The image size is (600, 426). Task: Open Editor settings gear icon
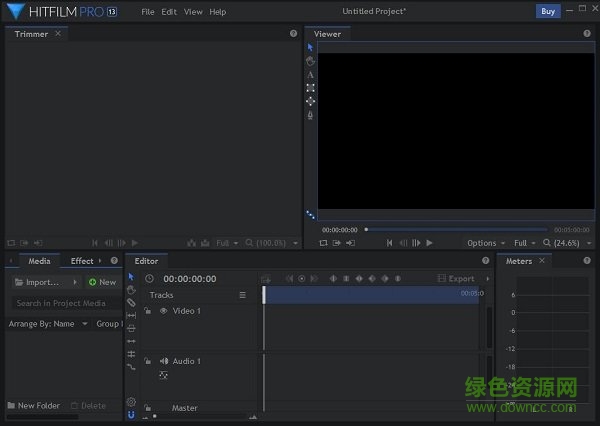pos(131,402)
